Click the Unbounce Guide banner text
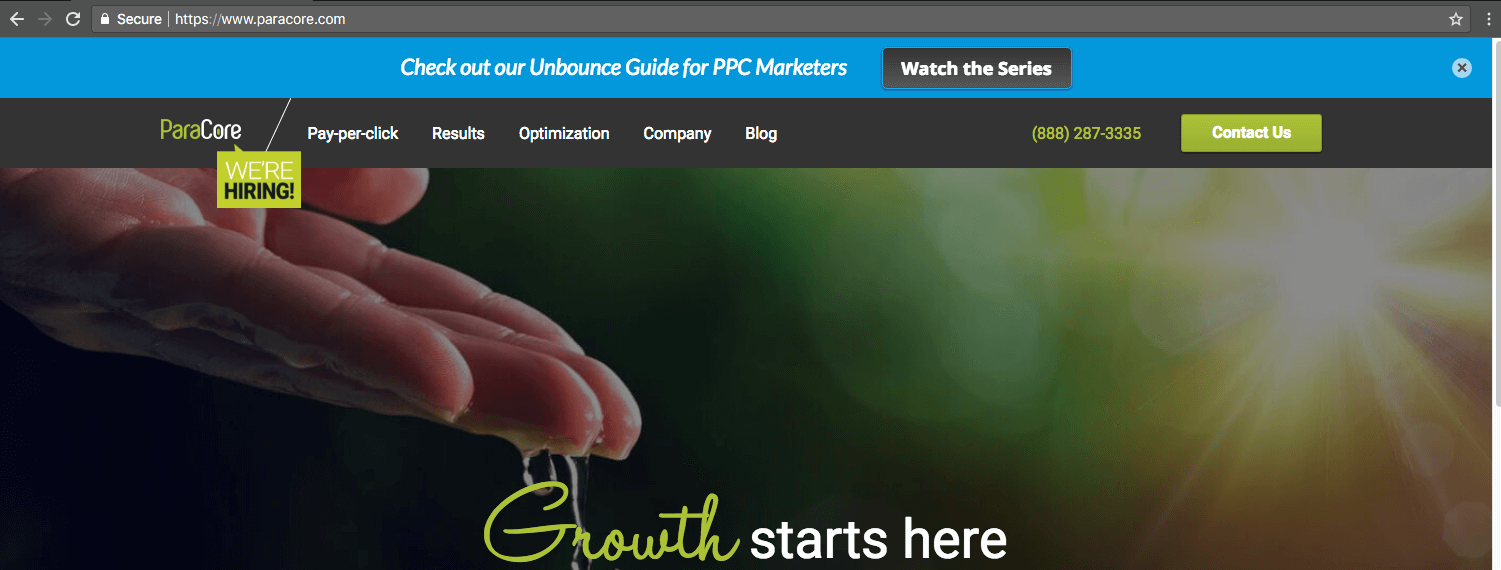1501x570 pixels. [624, 68]
